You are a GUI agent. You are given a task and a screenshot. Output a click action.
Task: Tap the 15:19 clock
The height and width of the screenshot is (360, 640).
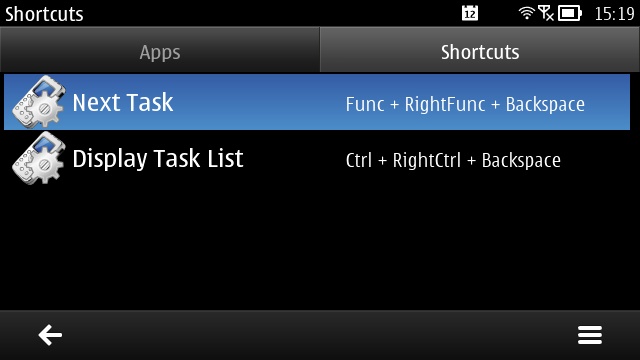(614, 13)
